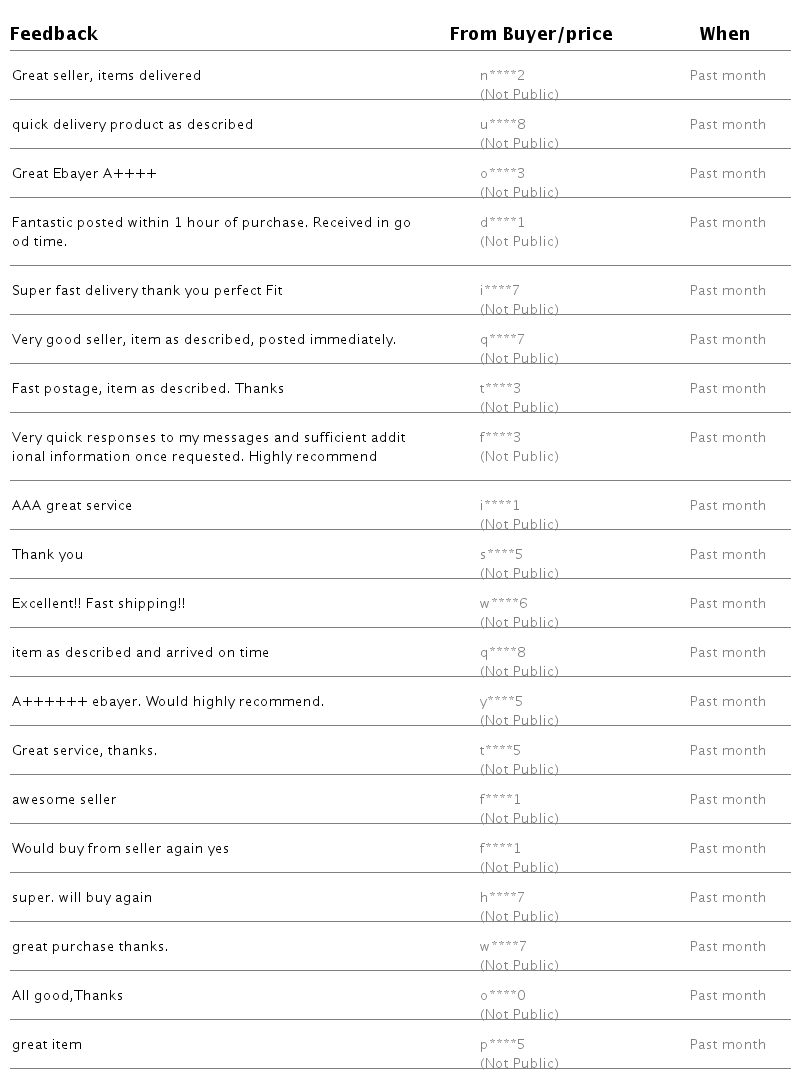Click buyer name y****5
Viewport: 800px width, 1088px height.
pyautogui.click(x=501, y=701)
